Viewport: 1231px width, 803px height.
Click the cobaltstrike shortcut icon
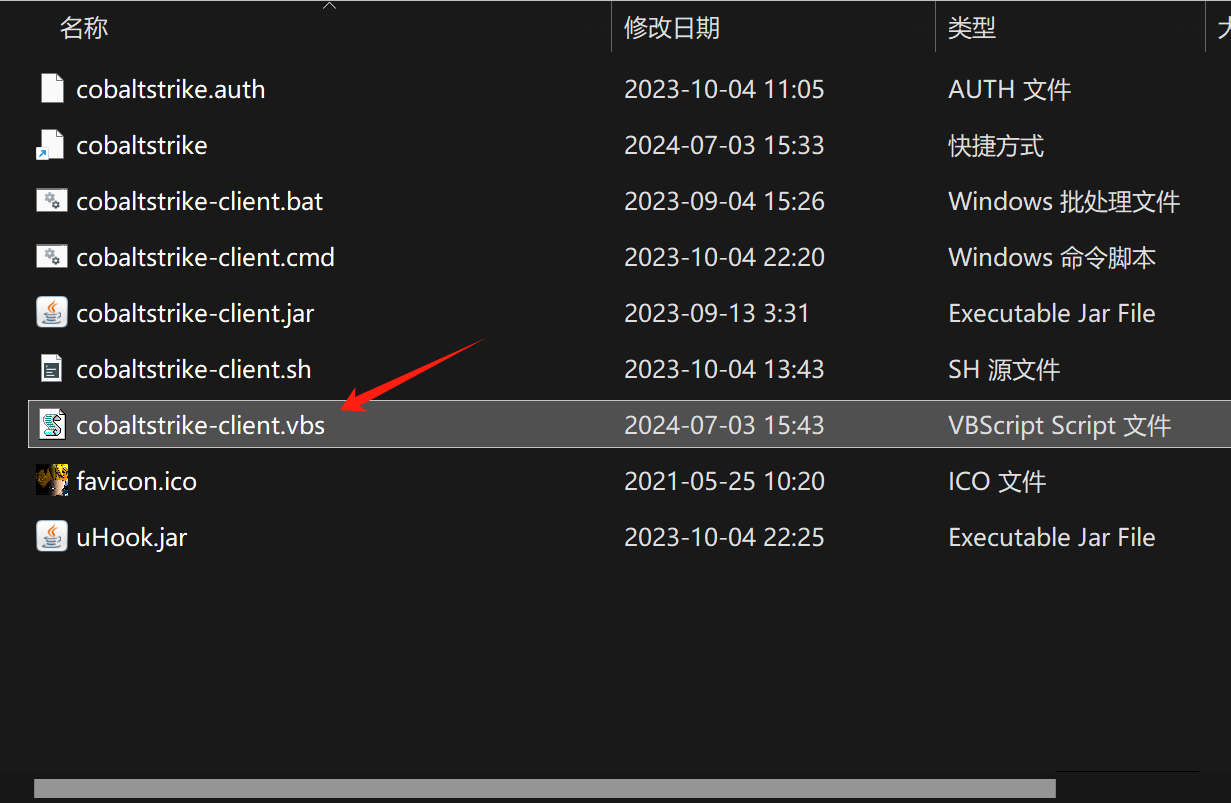(52, 145)
